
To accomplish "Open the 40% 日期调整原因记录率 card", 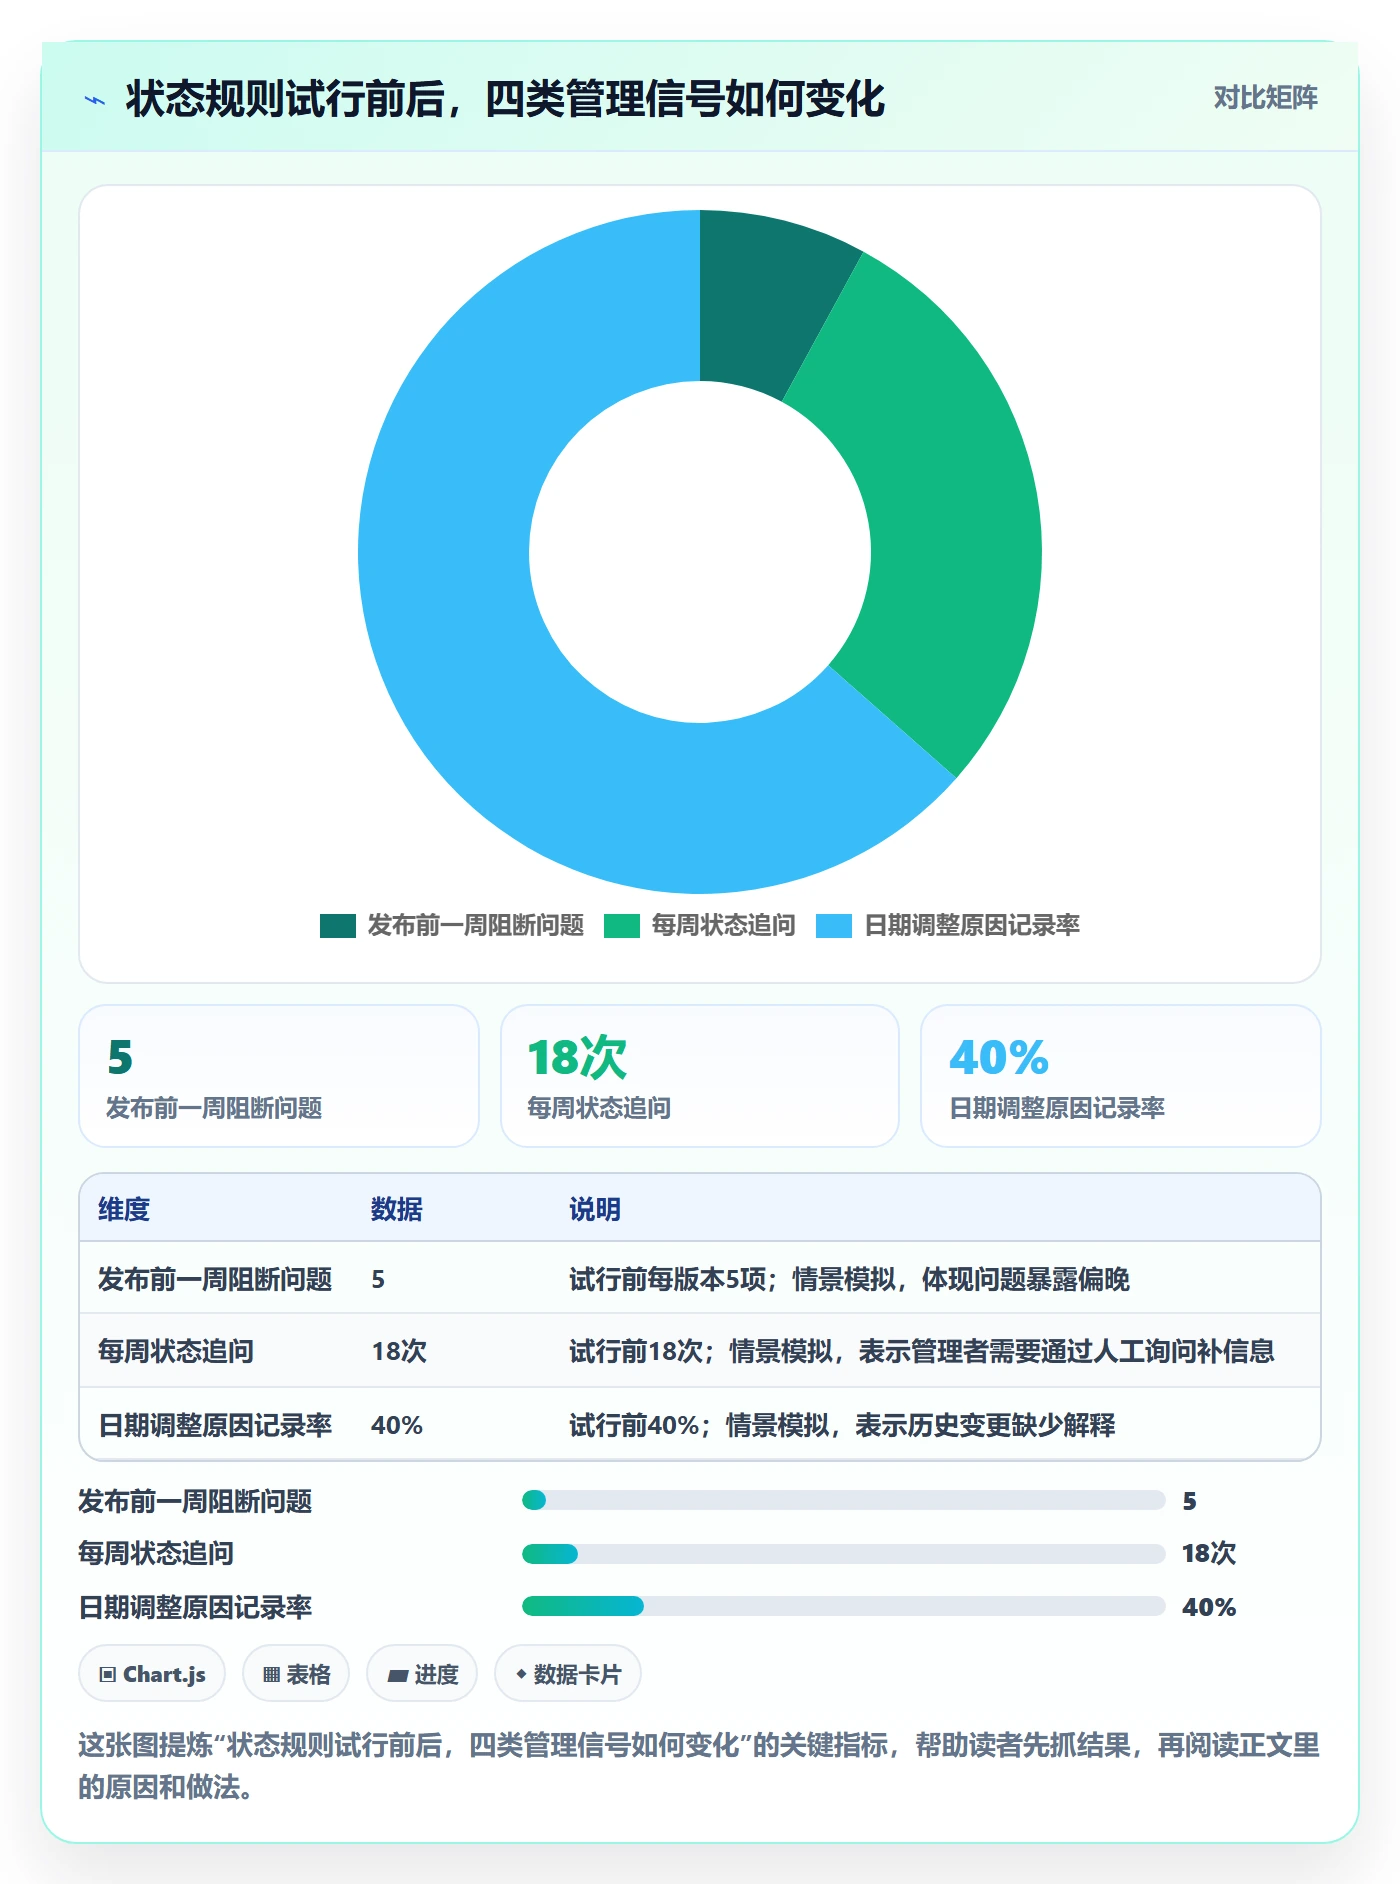I will 1121,1076.
